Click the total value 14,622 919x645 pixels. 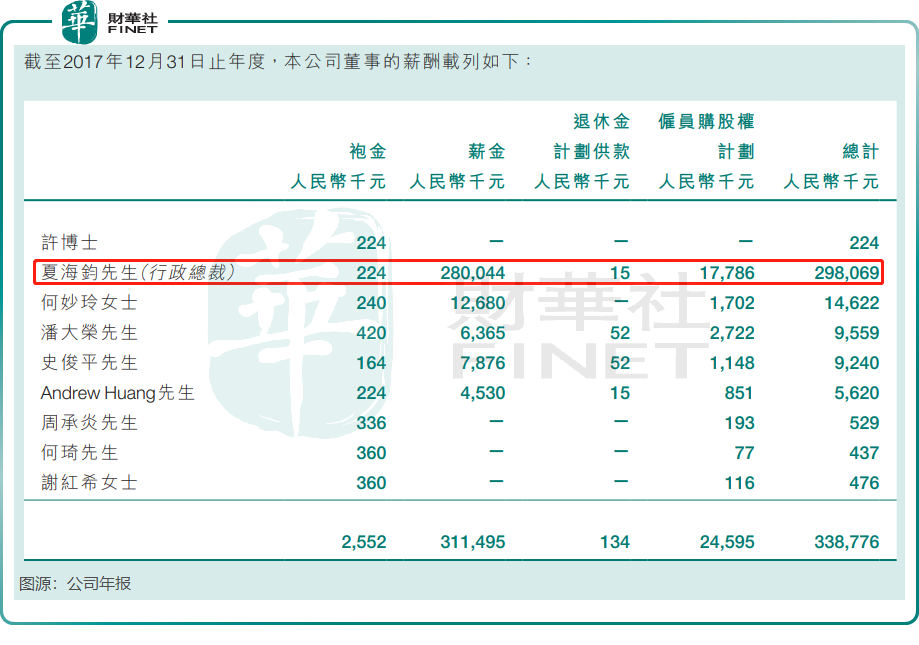[x=852, y=303]
